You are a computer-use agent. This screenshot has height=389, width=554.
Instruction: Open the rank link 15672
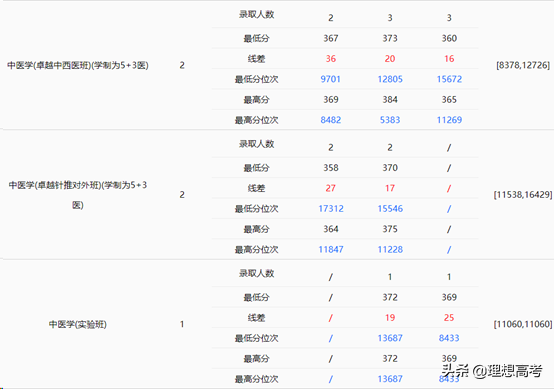click(x=449, y=79)
